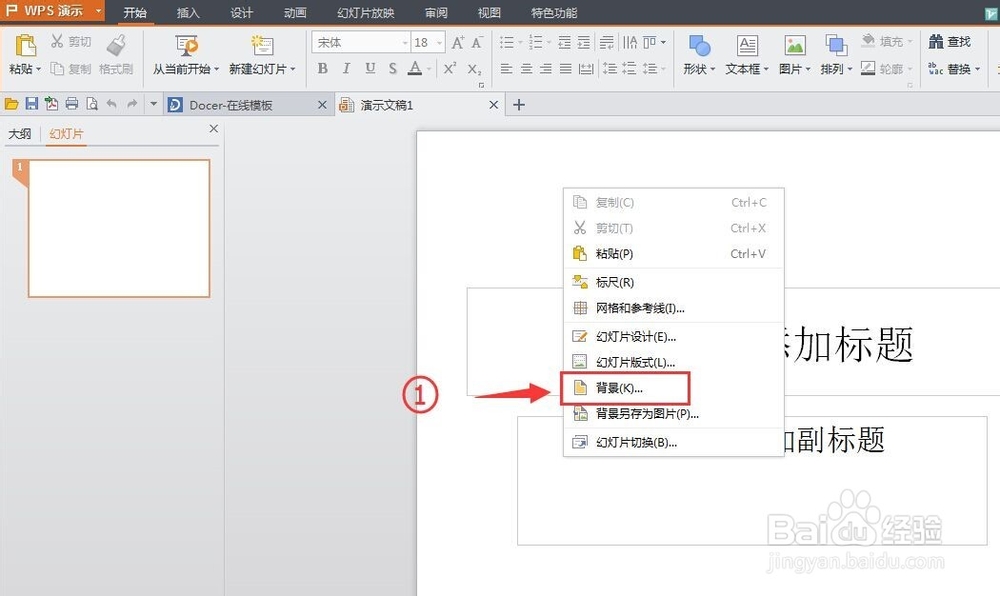The width and height of the screenshot is (1000, 596).
Task: Choose Background (背景(K)...) from context menu
Action: click(x=673, y=388)
